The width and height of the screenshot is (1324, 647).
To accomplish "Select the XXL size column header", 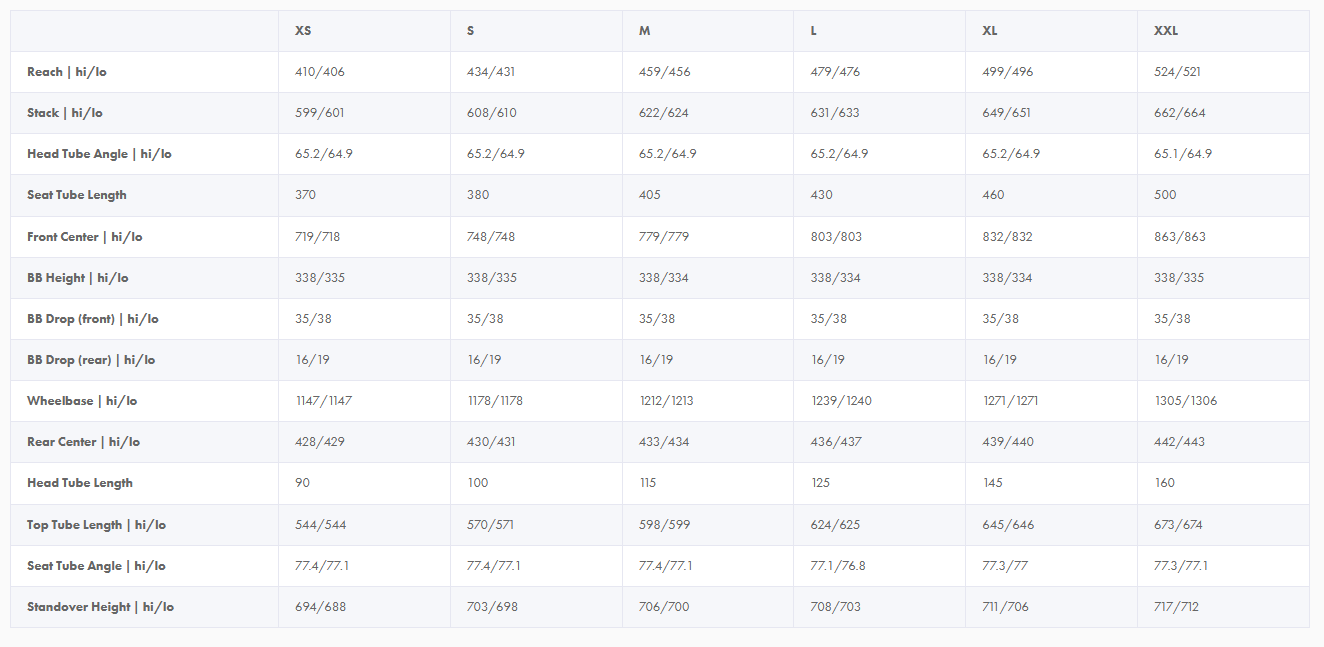I will tap(1166, 31).
